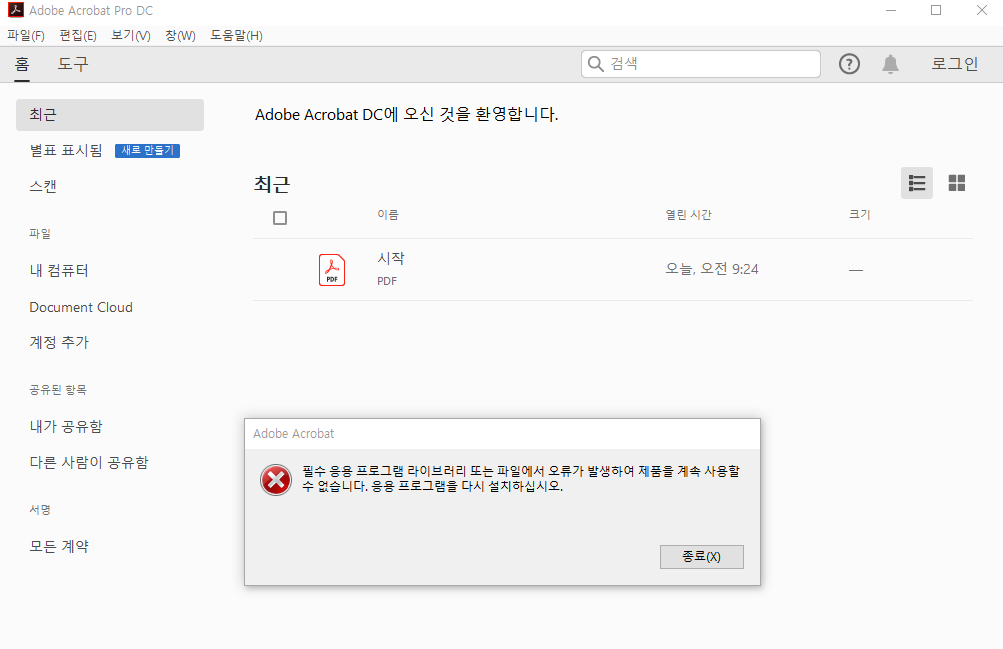Maximize the Acrobat Pro DC window
Viewport: 1003px width, 649px height.
click(x=936, y=10)
